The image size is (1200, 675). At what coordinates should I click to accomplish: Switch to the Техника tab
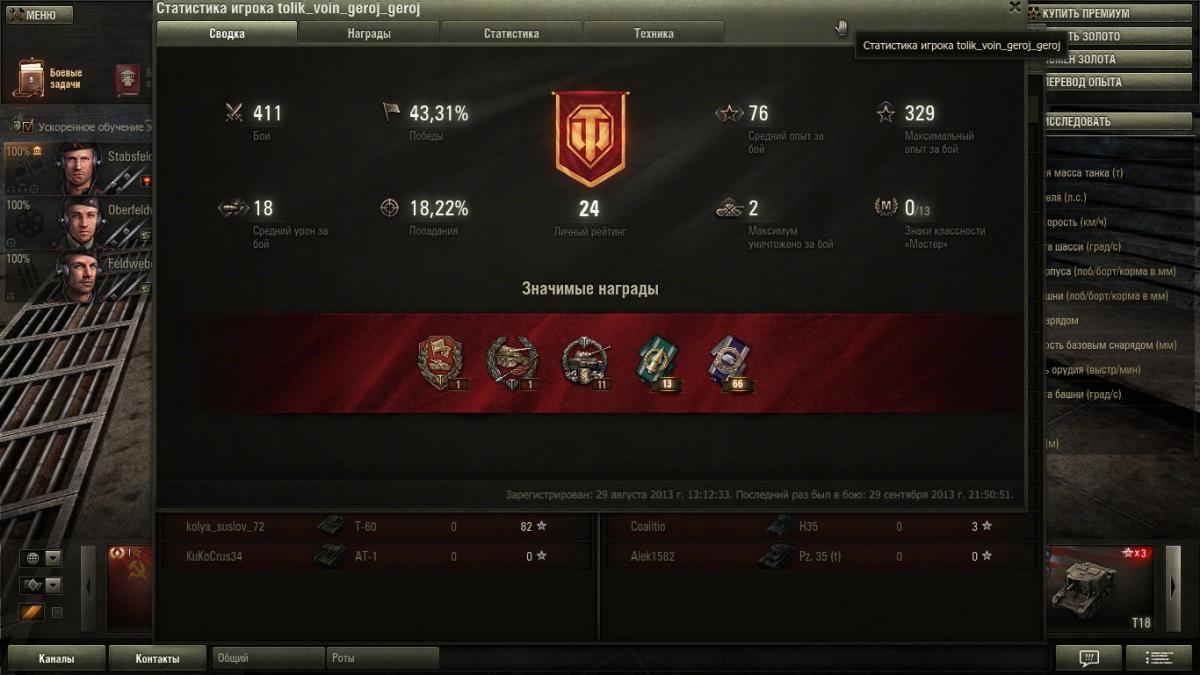coord(653,33)
